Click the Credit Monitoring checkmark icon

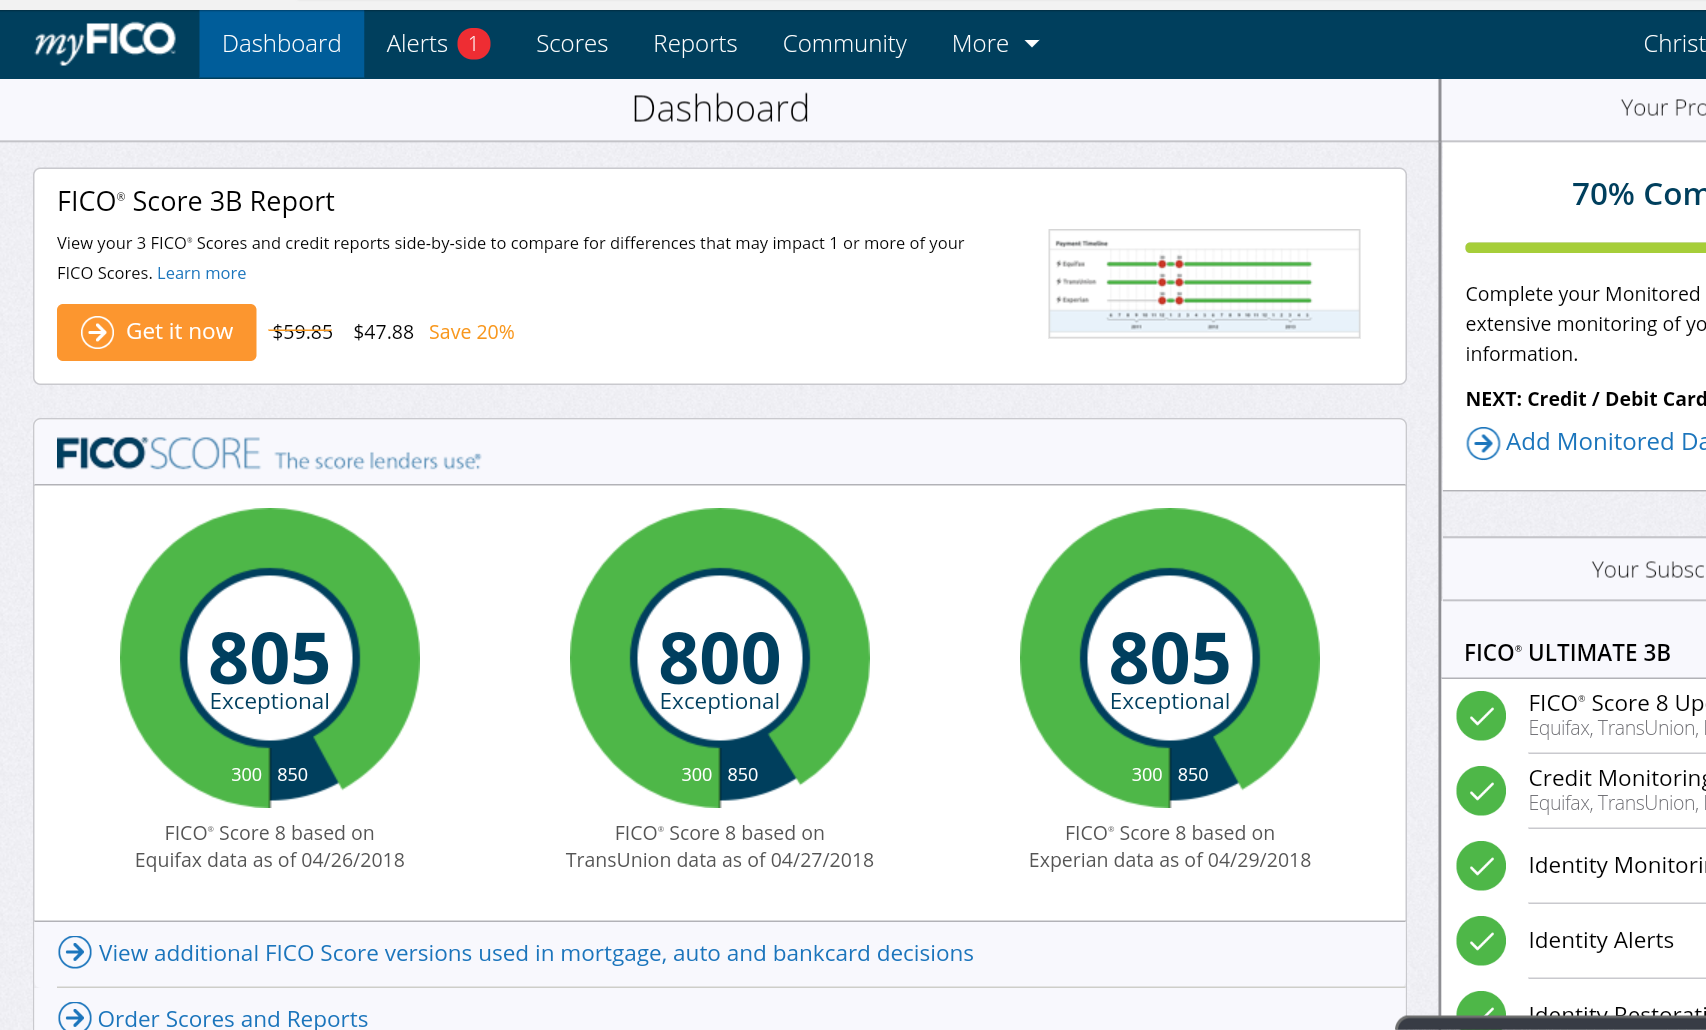coord(1481,791)
